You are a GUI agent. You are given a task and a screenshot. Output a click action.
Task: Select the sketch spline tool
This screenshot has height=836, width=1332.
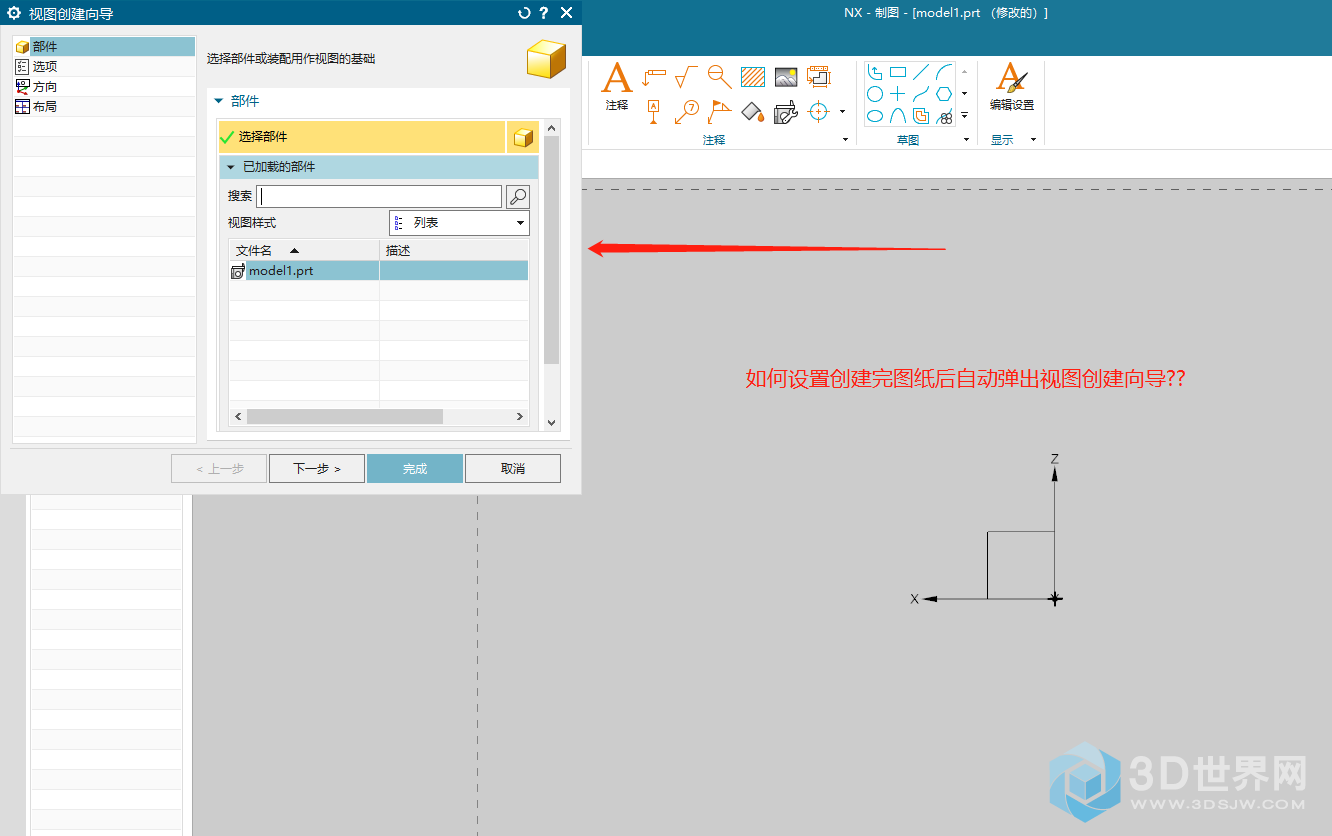pyautogui.click(x=921, y=94)
